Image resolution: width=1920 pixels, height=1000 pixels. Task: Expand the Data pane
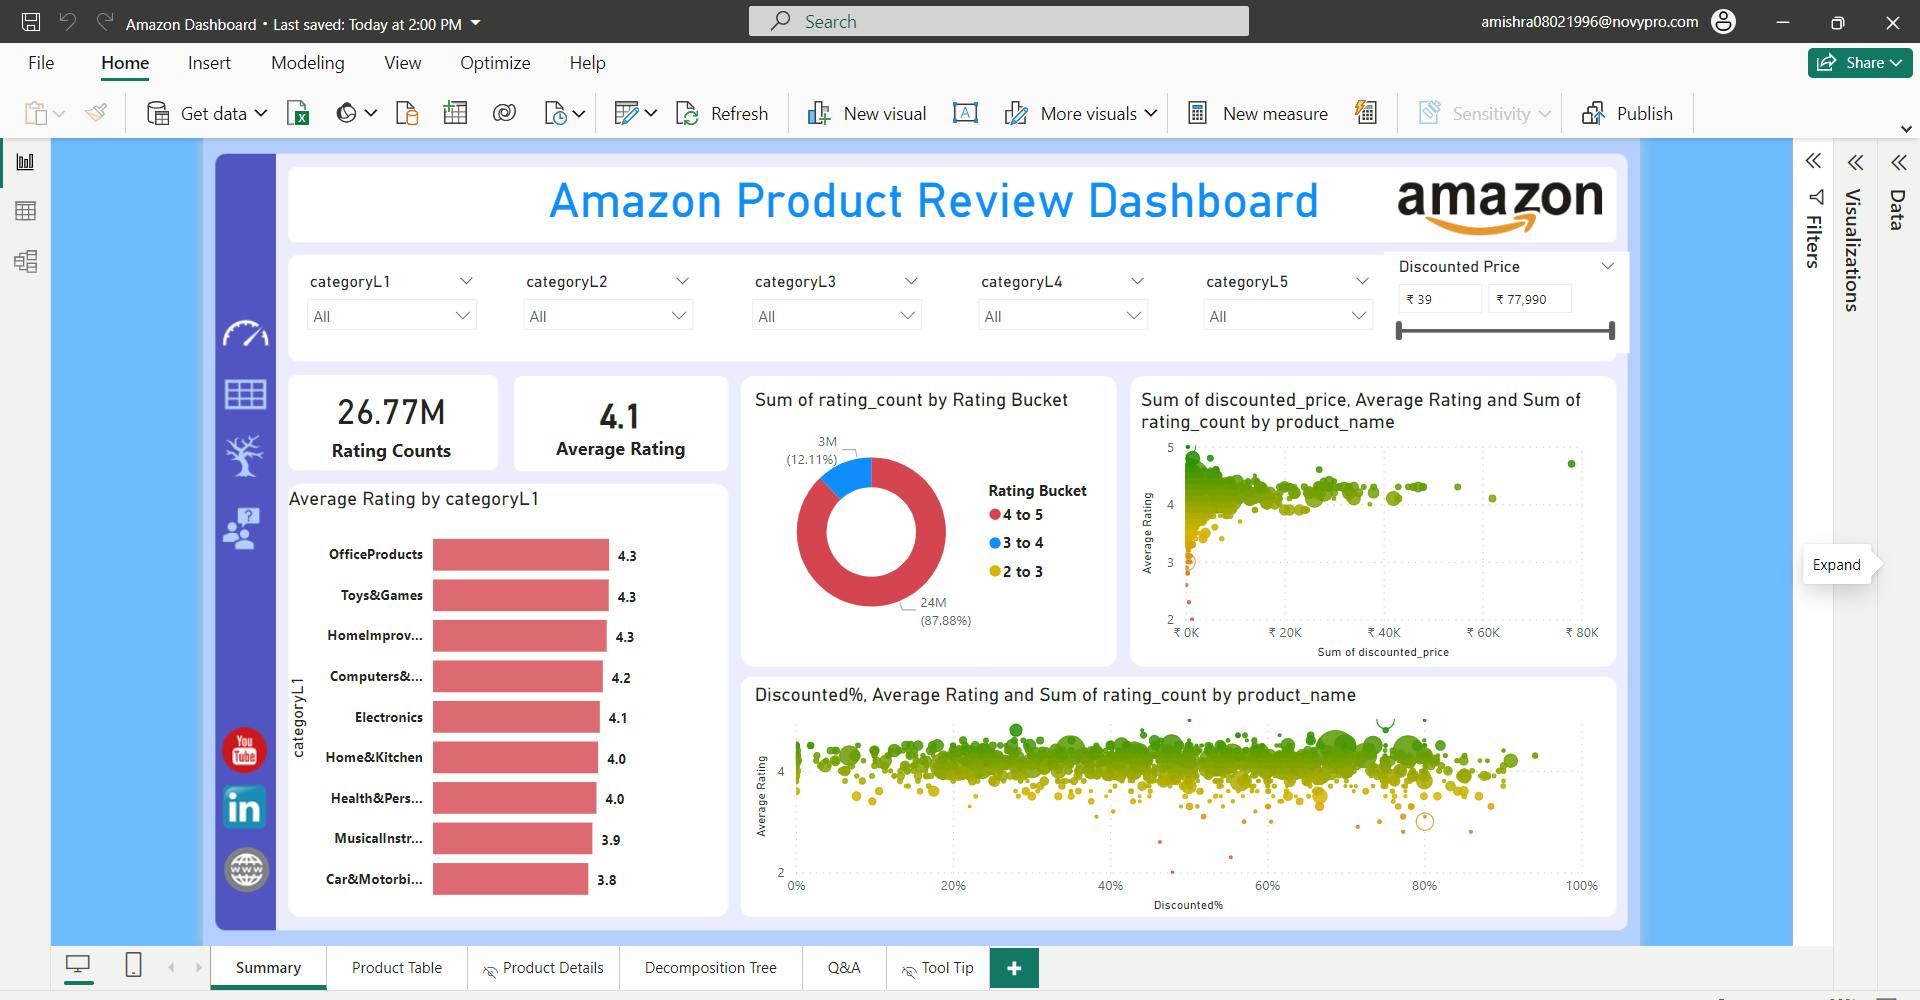1898,162
